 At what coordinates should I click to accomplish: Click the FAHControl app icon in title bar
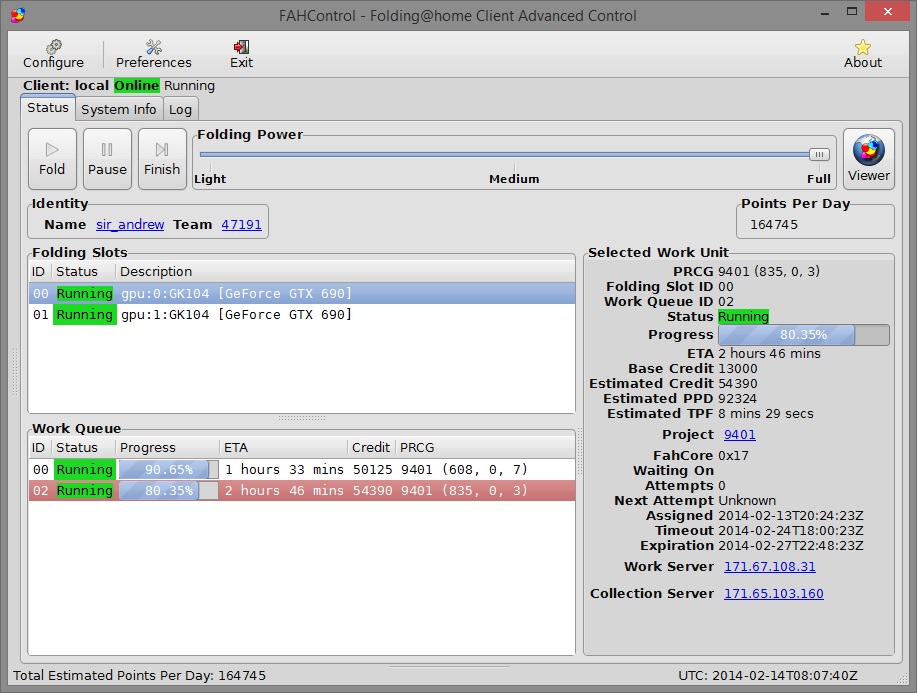(18, 15)
